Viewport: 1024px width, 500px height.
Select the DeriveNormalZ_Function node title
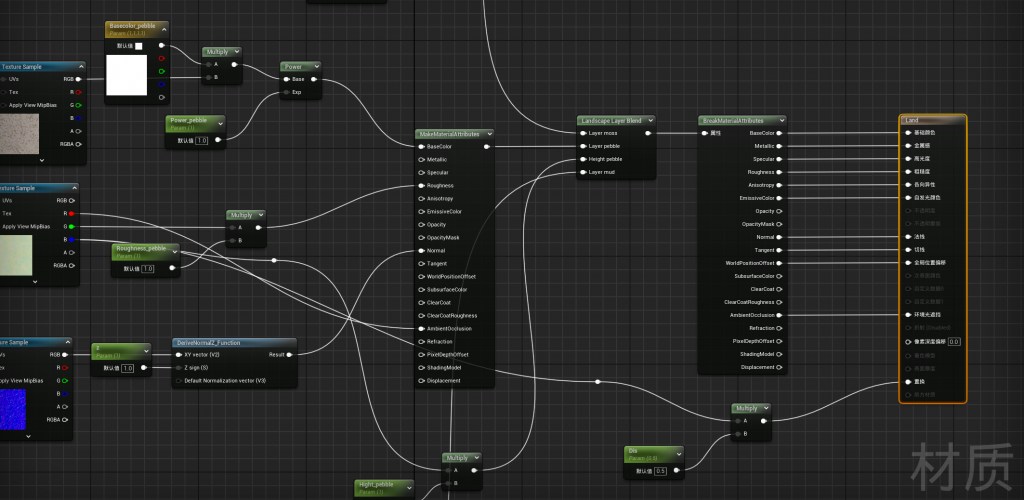[x=208, y=343]
